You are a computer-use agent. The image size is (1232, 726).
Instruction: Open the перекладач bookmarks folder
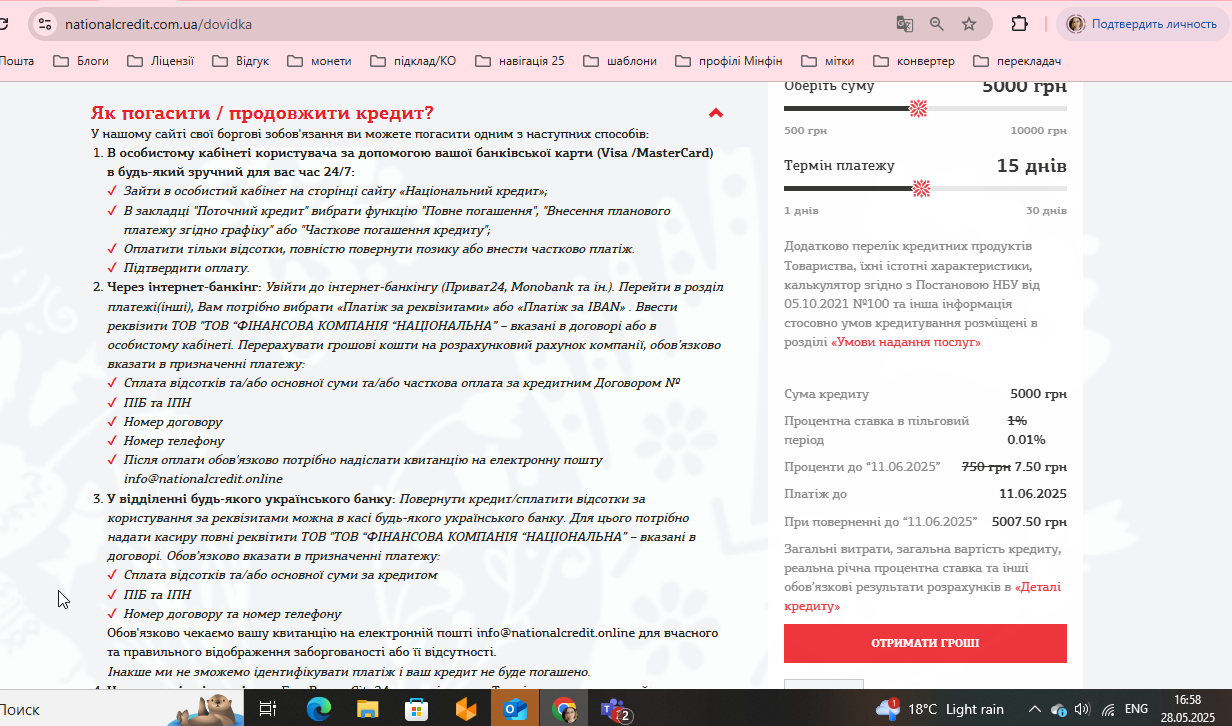click(x=1017, y=61)
